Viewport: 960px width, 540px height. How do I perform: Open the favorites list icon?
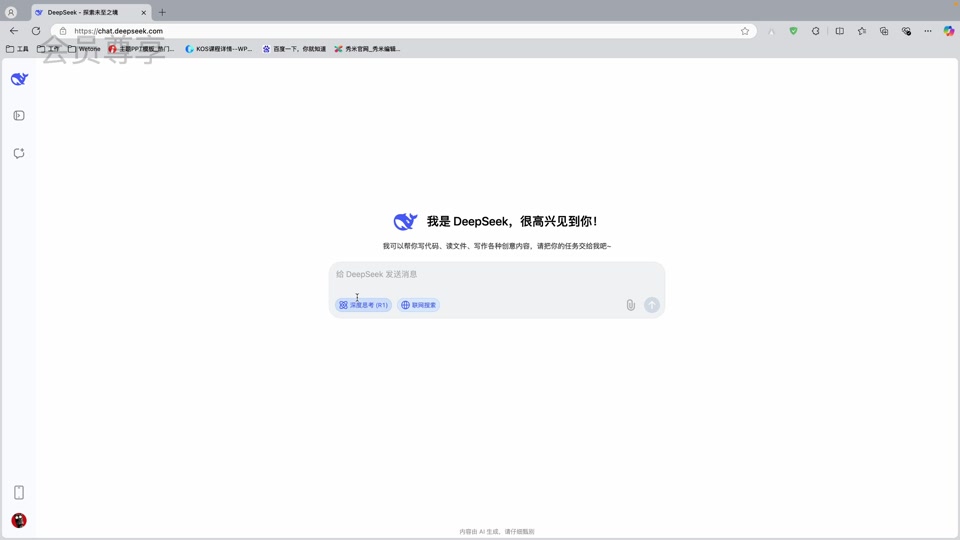tap(862, 31)
